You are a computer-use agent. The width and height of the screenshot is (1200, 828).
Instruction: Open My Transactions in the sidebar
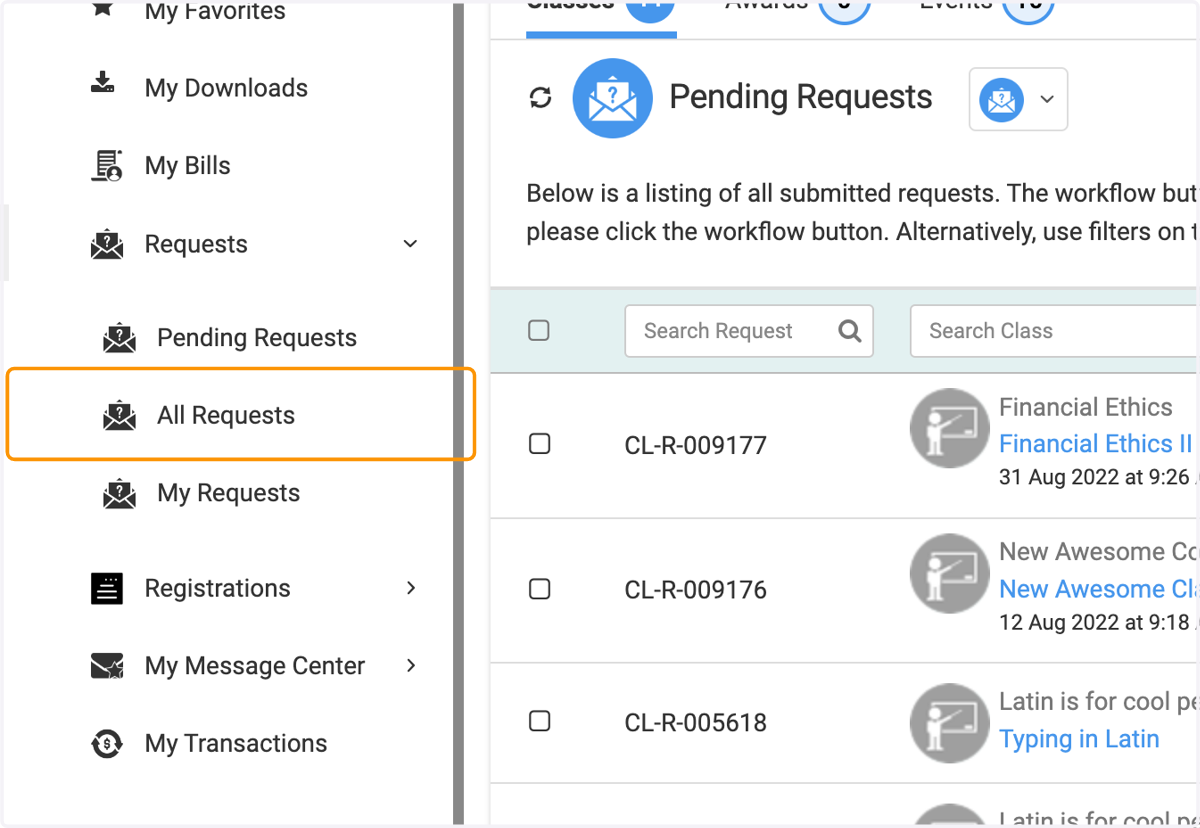(x=236, y=743)
